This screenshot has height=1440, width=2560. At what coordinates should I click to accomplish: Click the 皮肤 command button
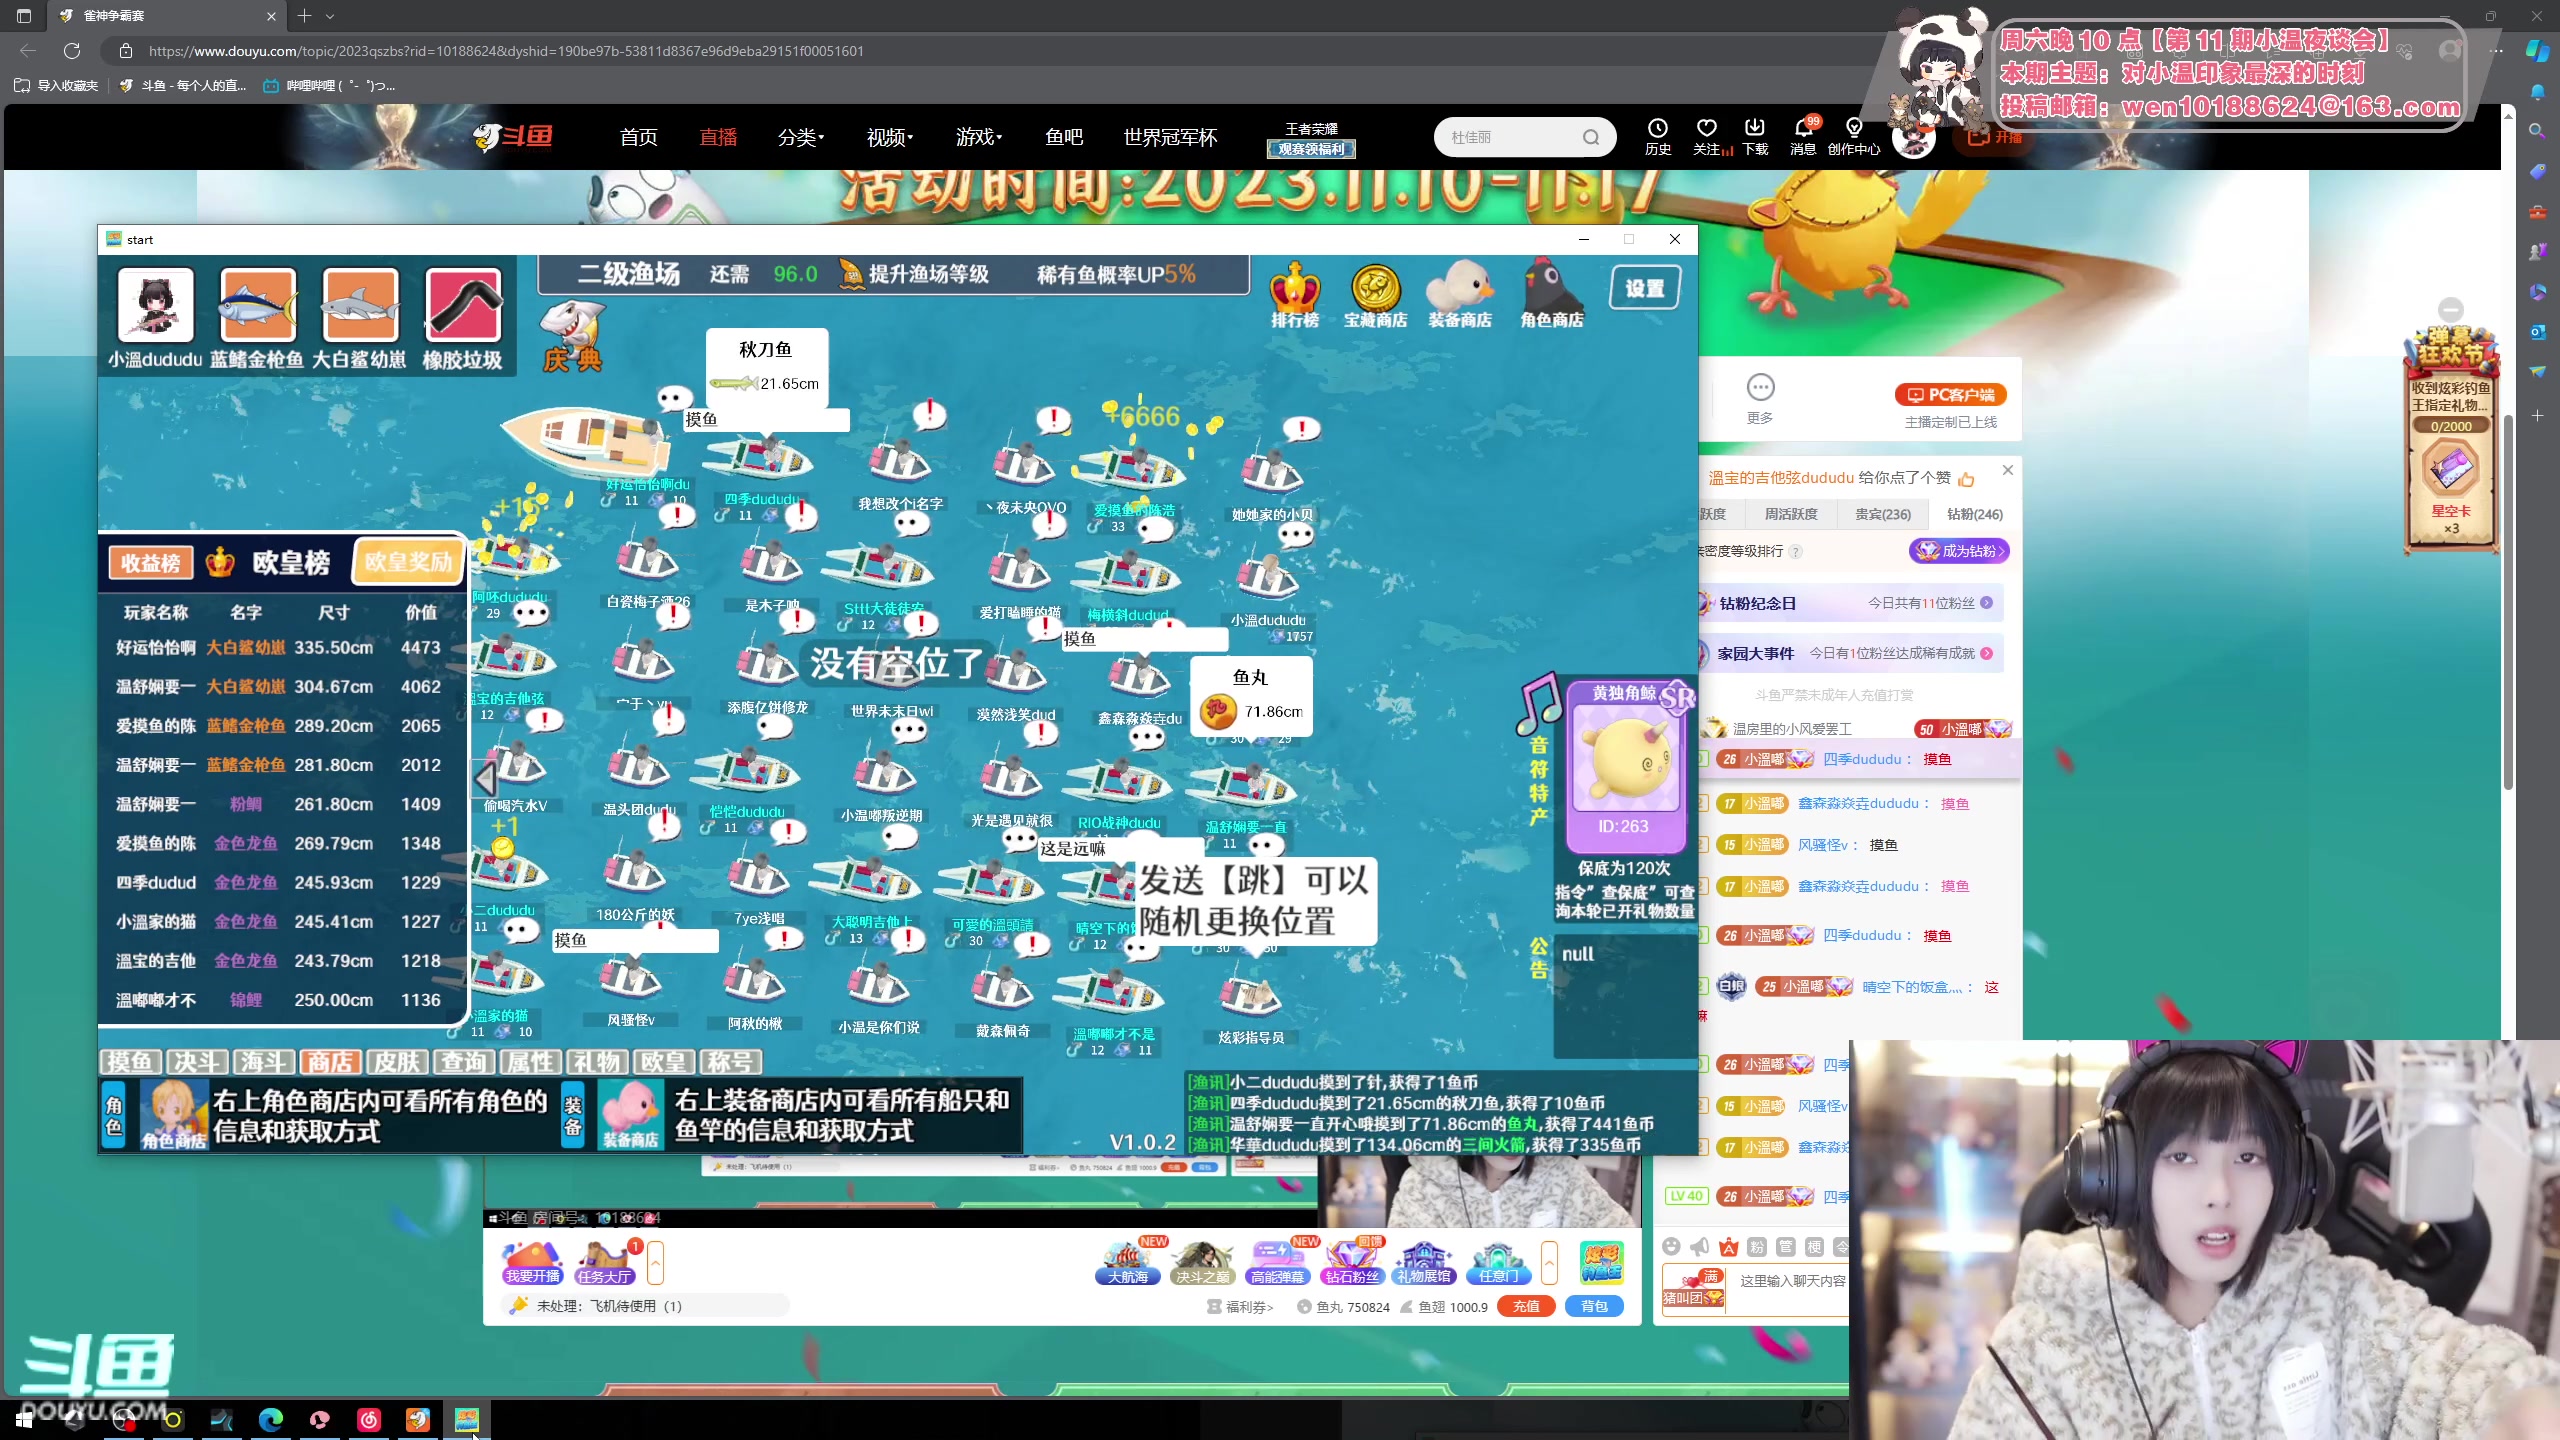click(397, 1061)
